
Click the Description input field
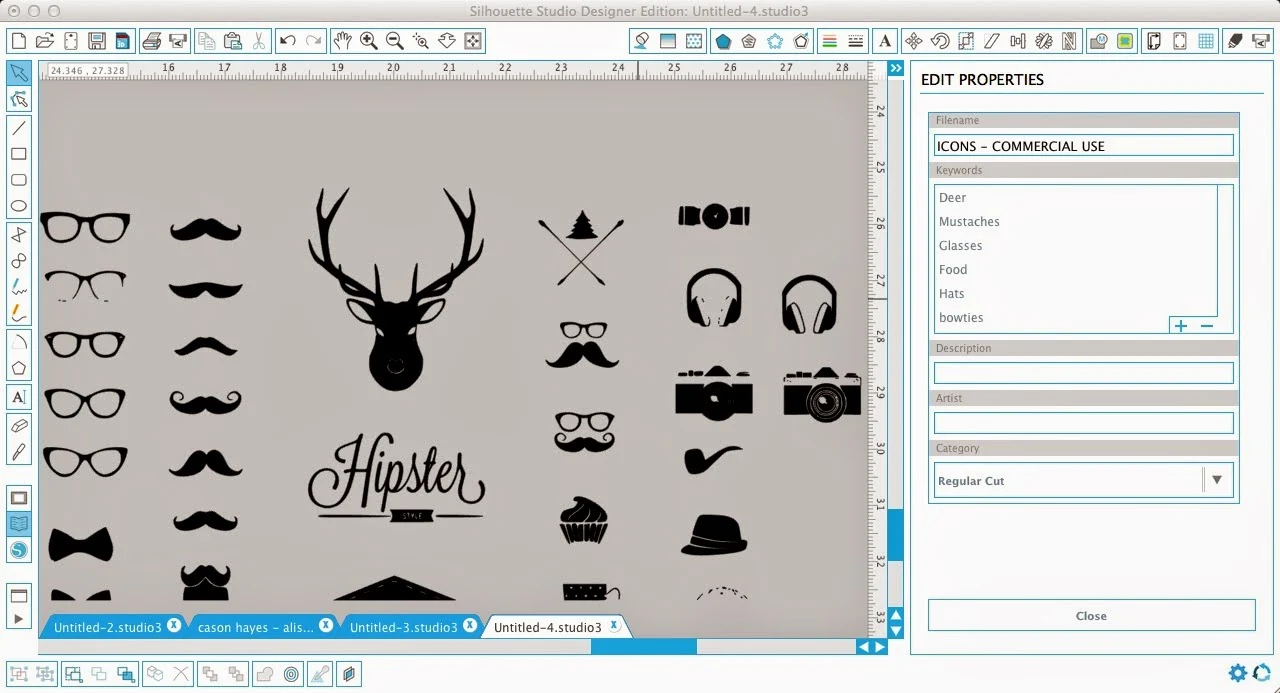[1083, 373]
